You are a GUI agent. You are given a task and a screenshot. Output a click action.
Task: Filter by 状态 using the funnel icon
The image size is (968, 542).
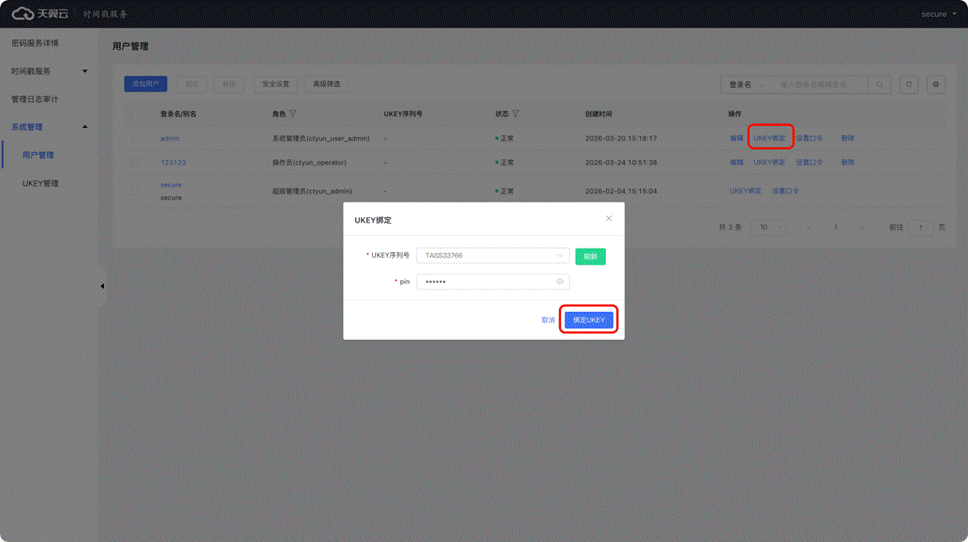click(x=515, y=114)
